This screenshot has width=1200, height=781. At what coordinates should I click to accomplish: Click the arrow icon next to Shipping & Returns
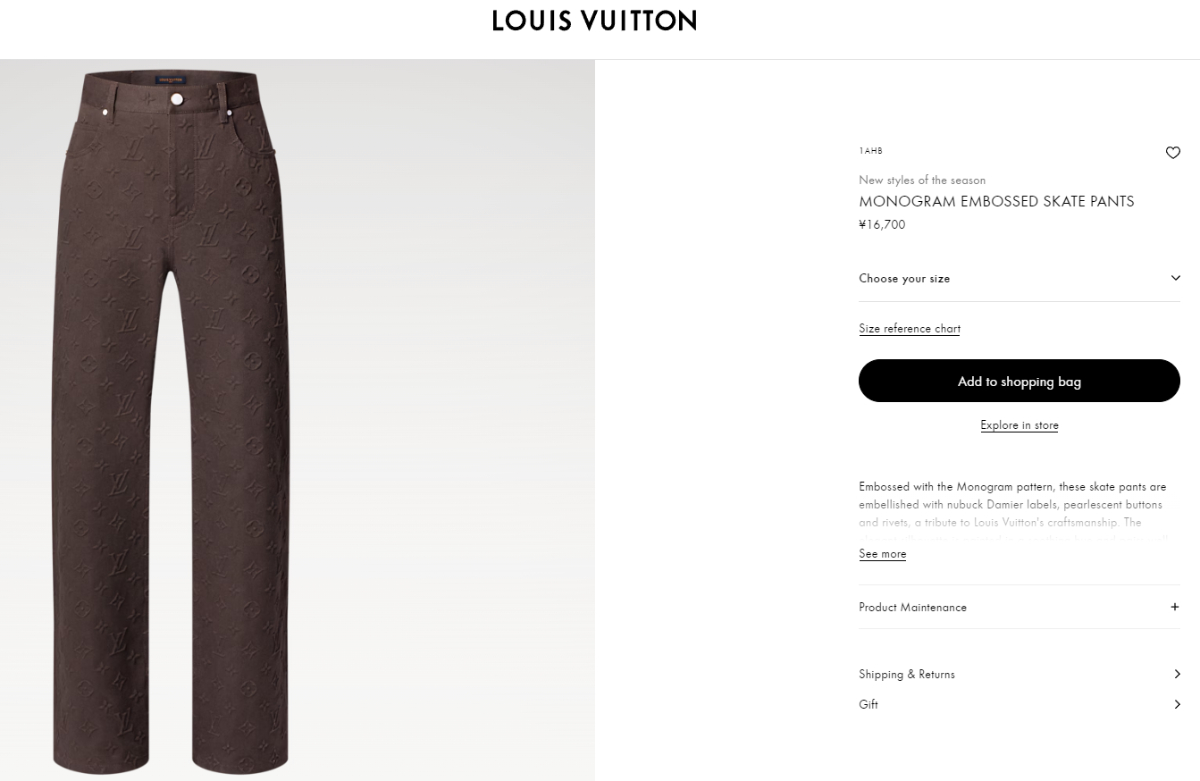pyautogui.click(x=1177, y=674)
